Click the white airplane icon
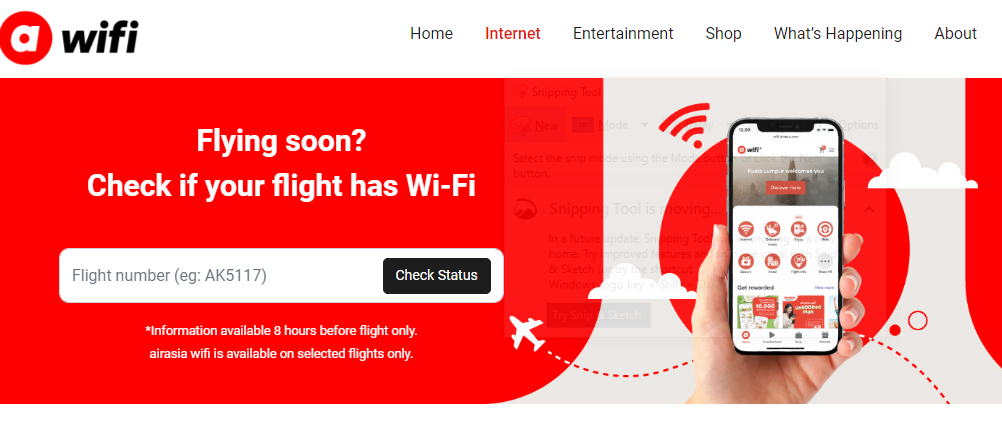The width and height of the screenshot is (1002, 426). (x=527, y=333)
